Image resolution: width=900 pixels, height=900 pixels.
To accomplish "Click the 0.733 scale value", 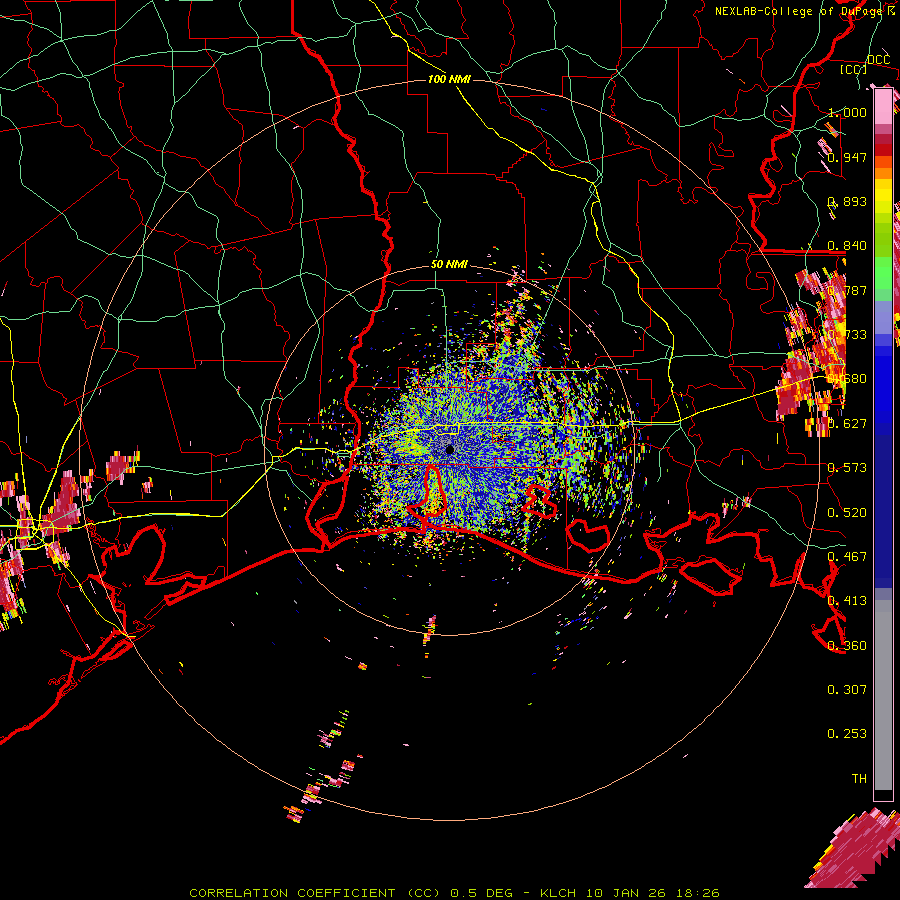I will click(847, 335).
